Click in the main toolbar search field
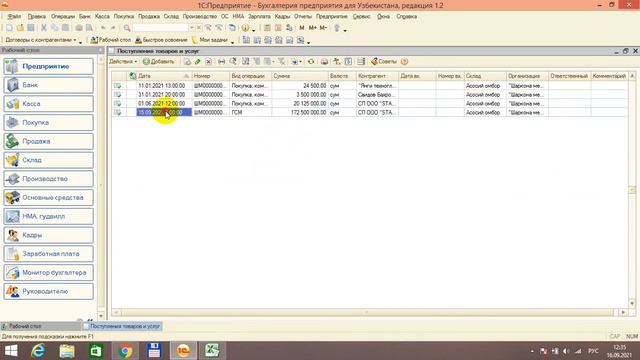640x360 pixels. pos(160,28)
